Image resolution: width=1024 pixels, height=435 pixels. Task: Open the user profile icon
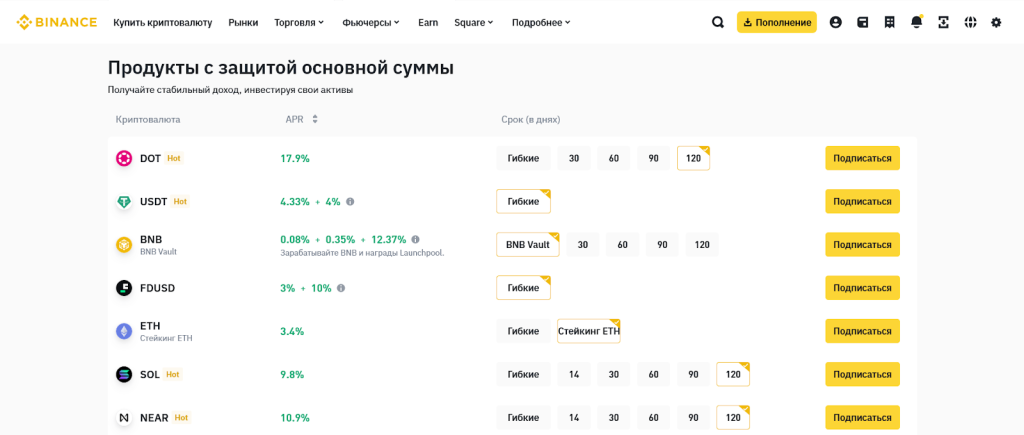point(836,22)
